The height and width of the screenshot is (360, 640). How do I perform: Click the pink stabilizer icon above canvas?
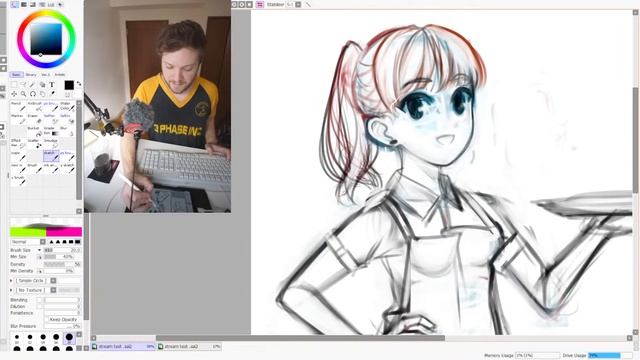(260, 4)
